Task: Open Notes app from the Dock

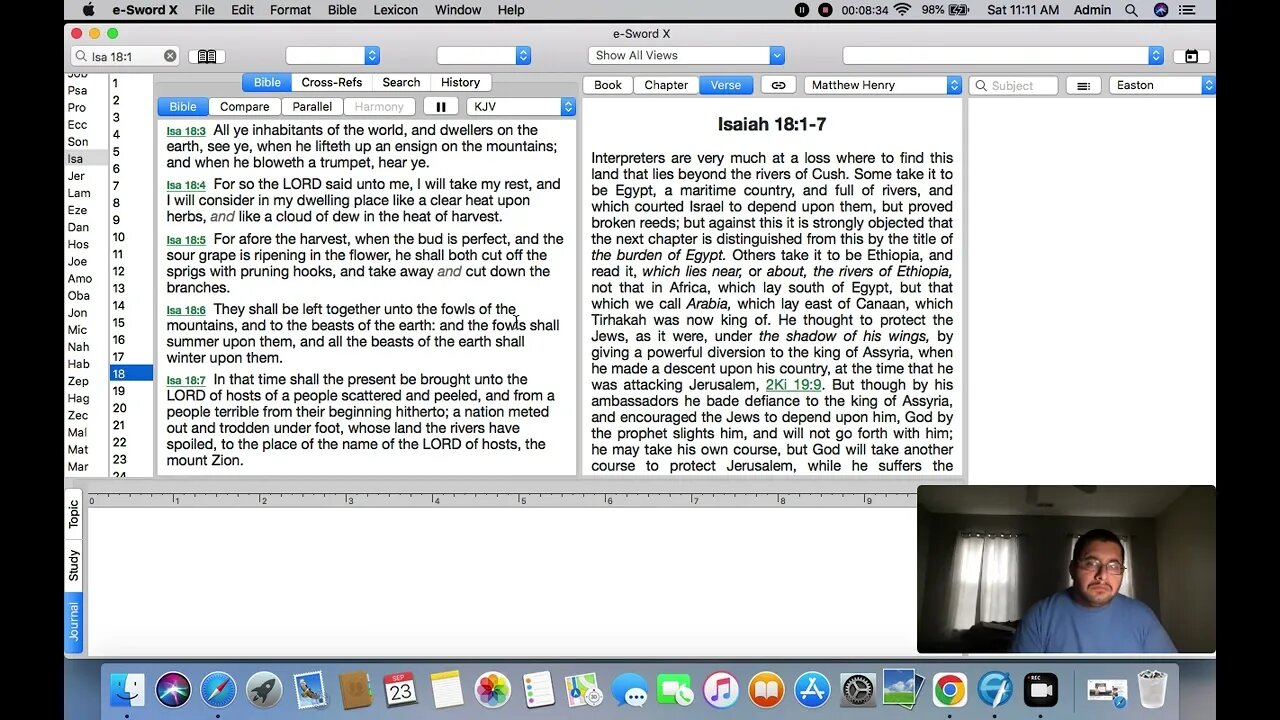Action: pos(447,690)
